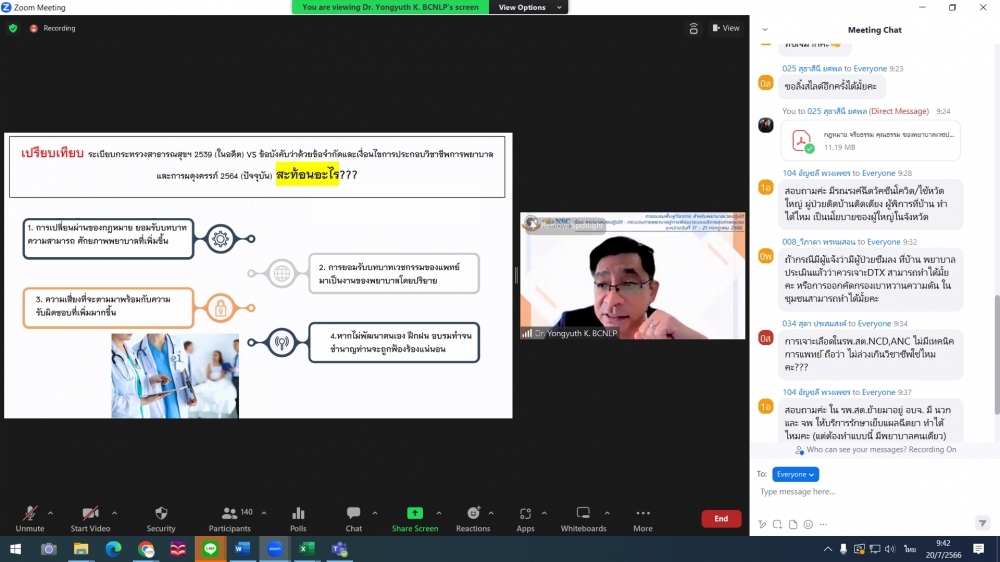1000x562 pixels.
Task: Toggle the Chat panel from toolbar
Action: (353, 517)
